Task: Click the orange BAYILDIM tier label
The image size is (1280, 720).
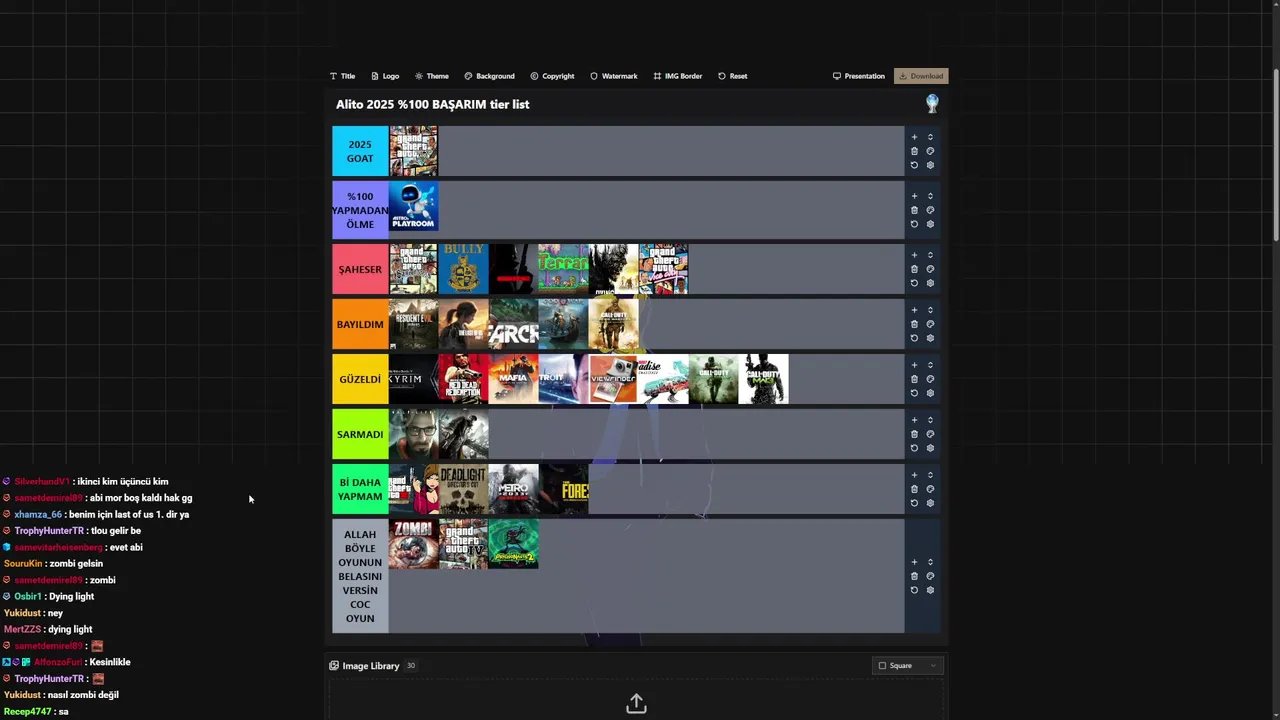Action: click(360, 324)
